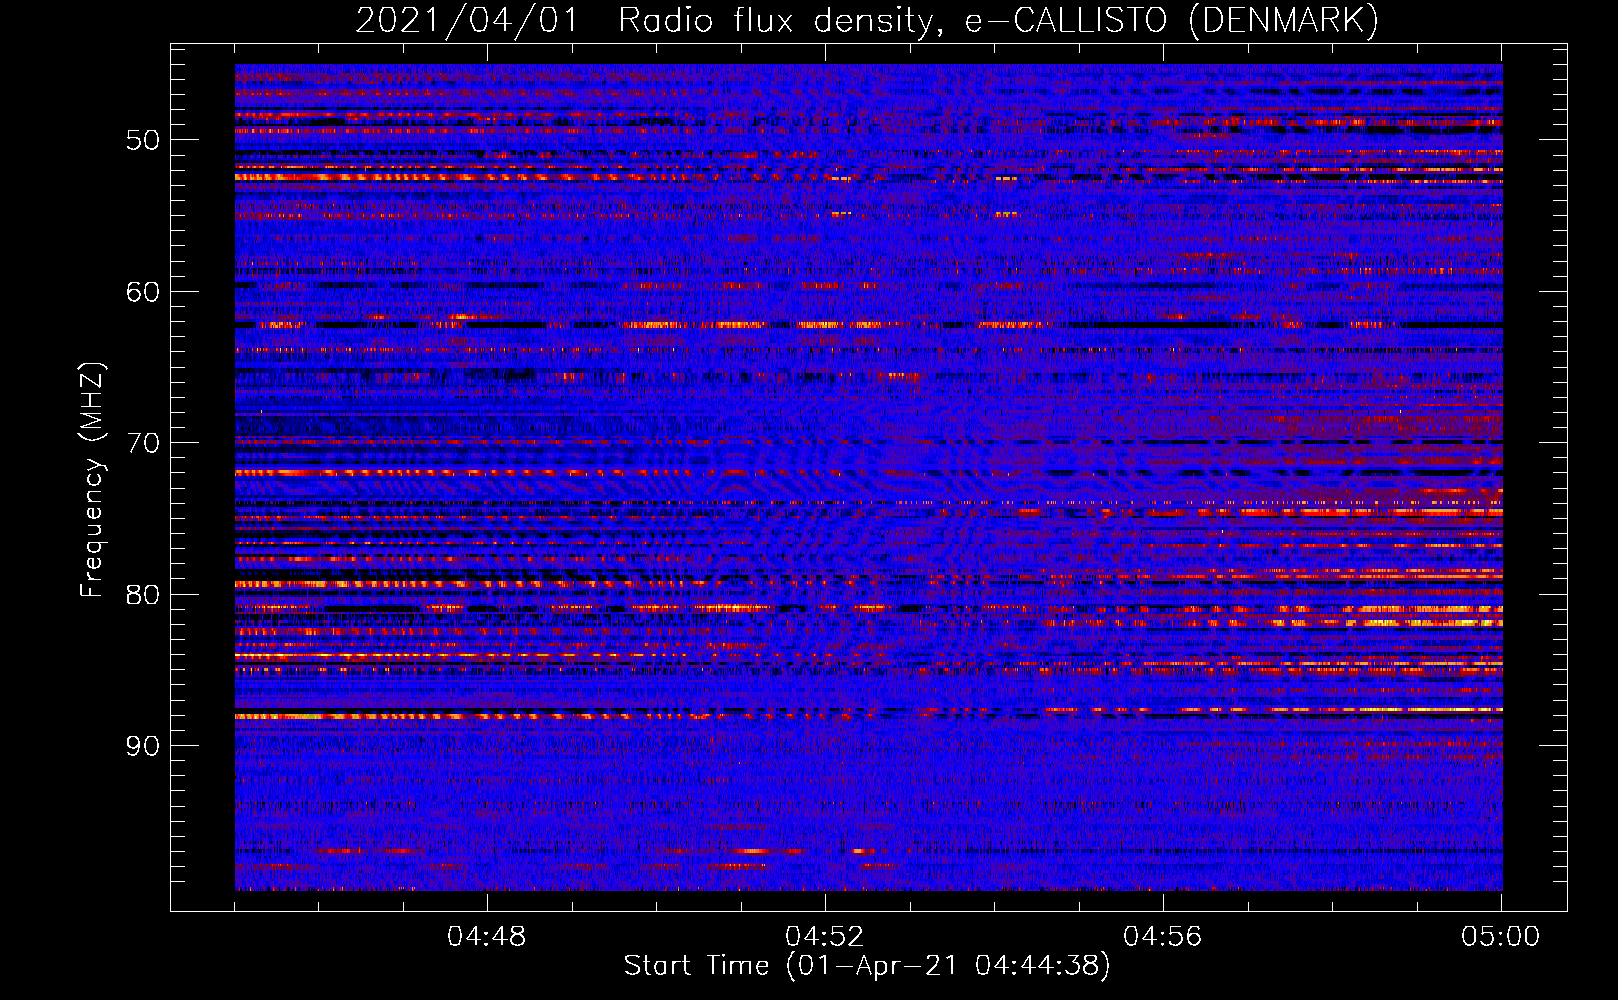Click the 04:48 time tick label
This screenshot has height=1000, width=1618.
pyautogui.click(x=487, y=937)
